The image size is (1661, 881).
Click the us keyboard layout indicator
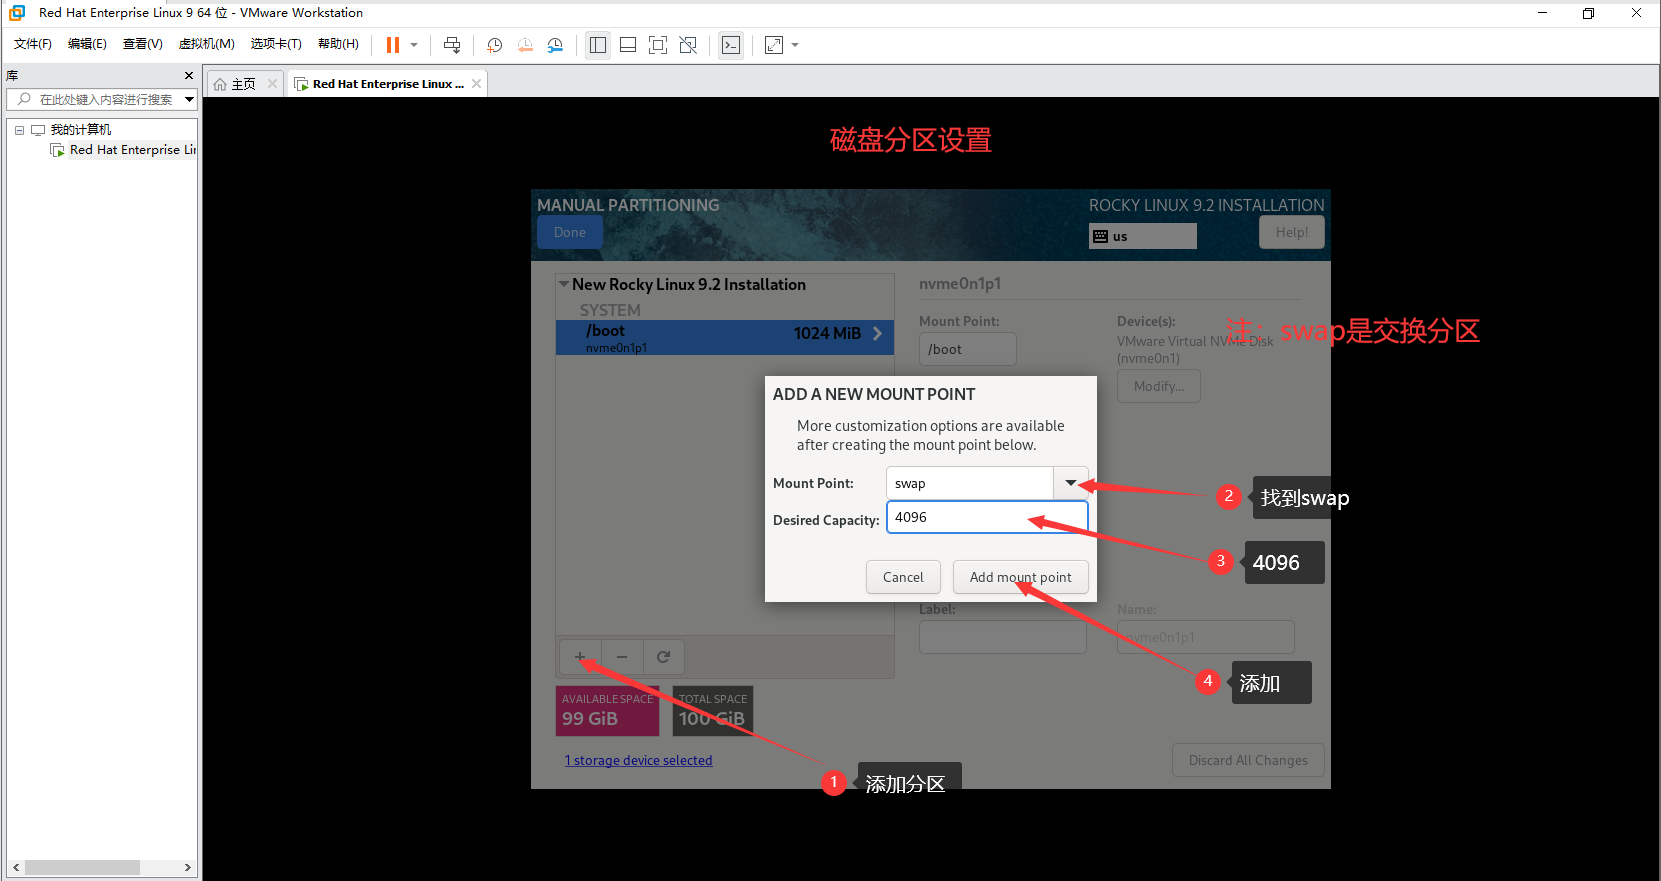(1143, 236)
